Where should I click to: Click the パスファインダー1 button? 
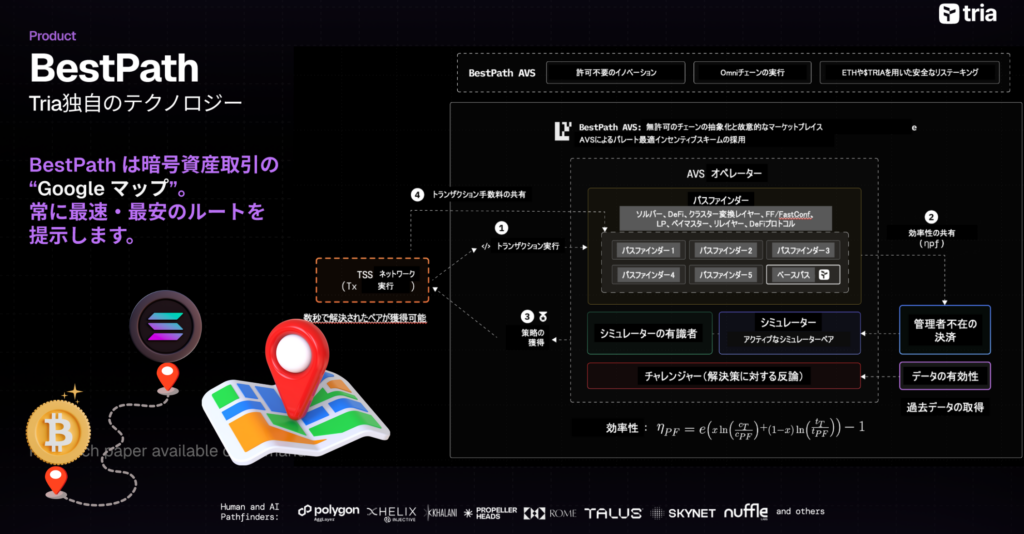click(649, 250)
